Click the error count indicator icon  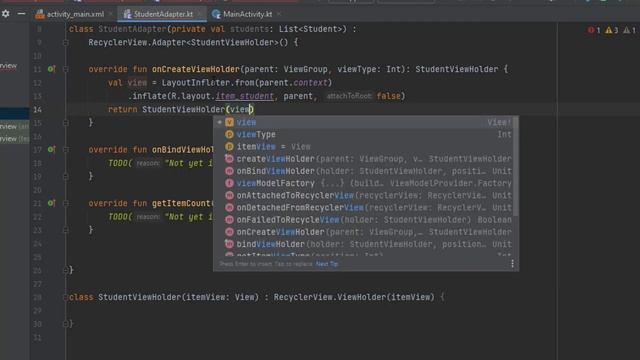[x=593, y=30]
